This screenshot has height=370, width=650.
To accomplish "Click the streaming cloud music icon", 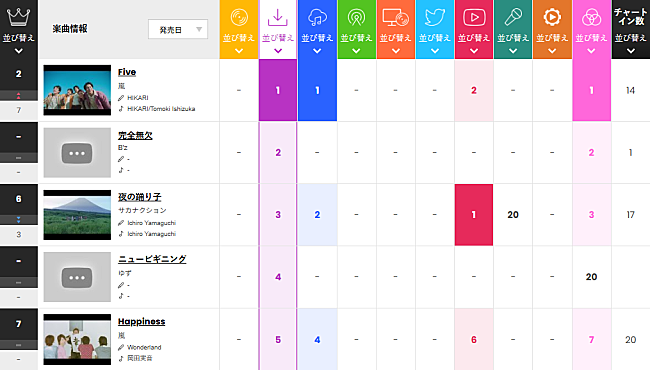I will pyautogui.click(x=317, y=17).
